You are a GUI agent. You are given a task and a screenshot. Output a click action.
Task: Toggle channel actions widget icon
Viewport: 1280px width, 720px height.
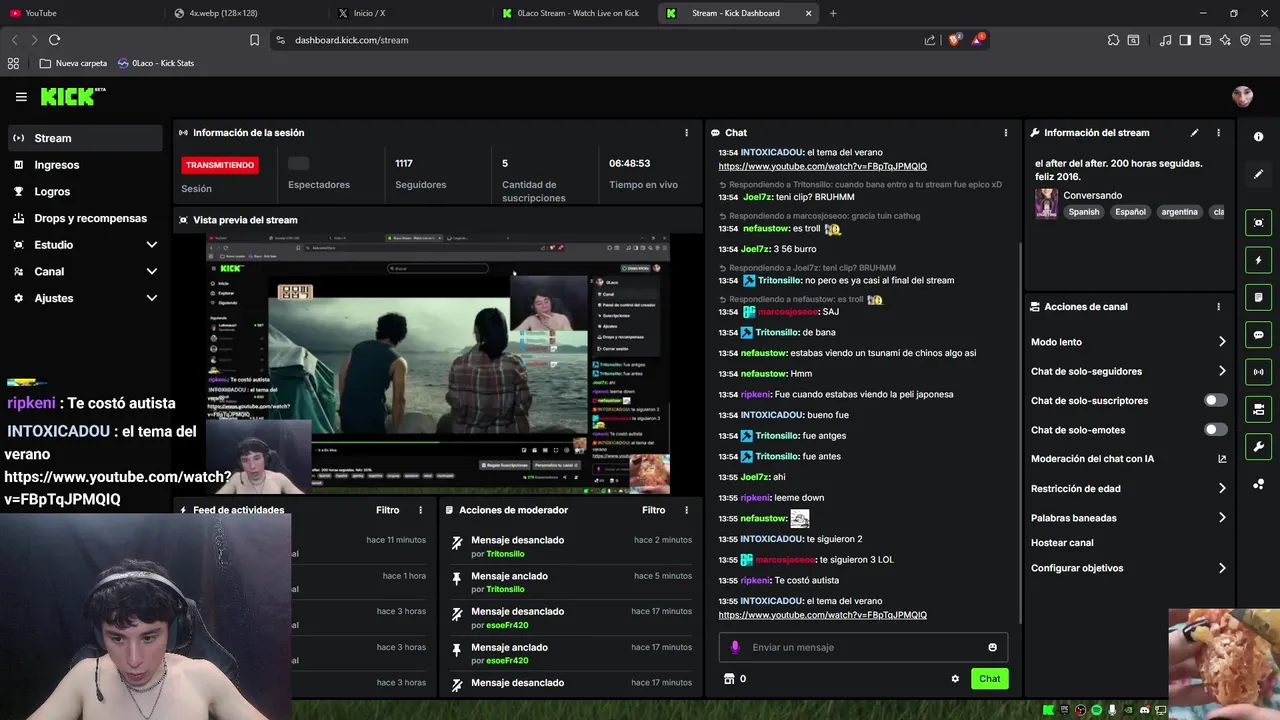pos(1258,409)
